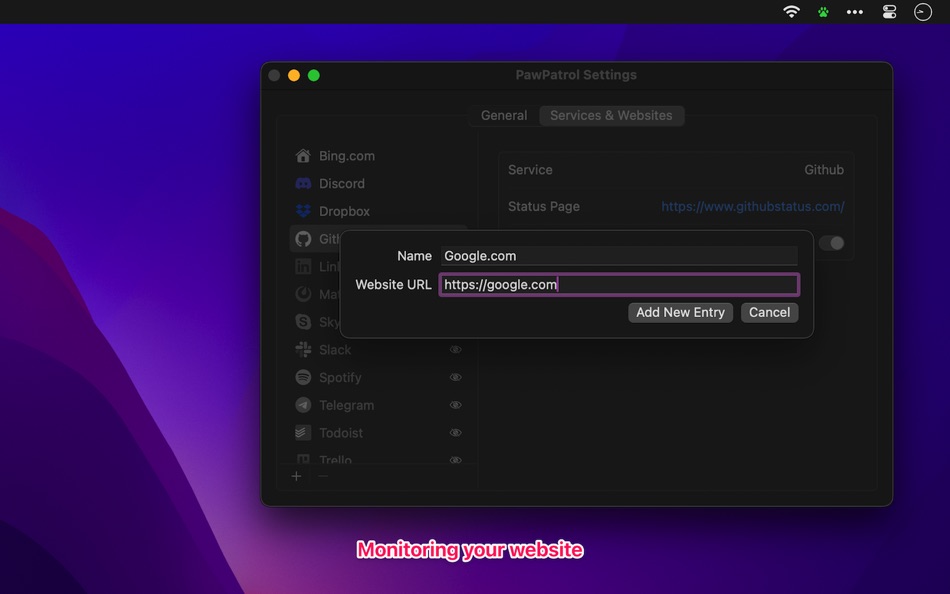Select the Skype service icon
Image resolution: width=950 pixels, height=594 pixels.
303,322
